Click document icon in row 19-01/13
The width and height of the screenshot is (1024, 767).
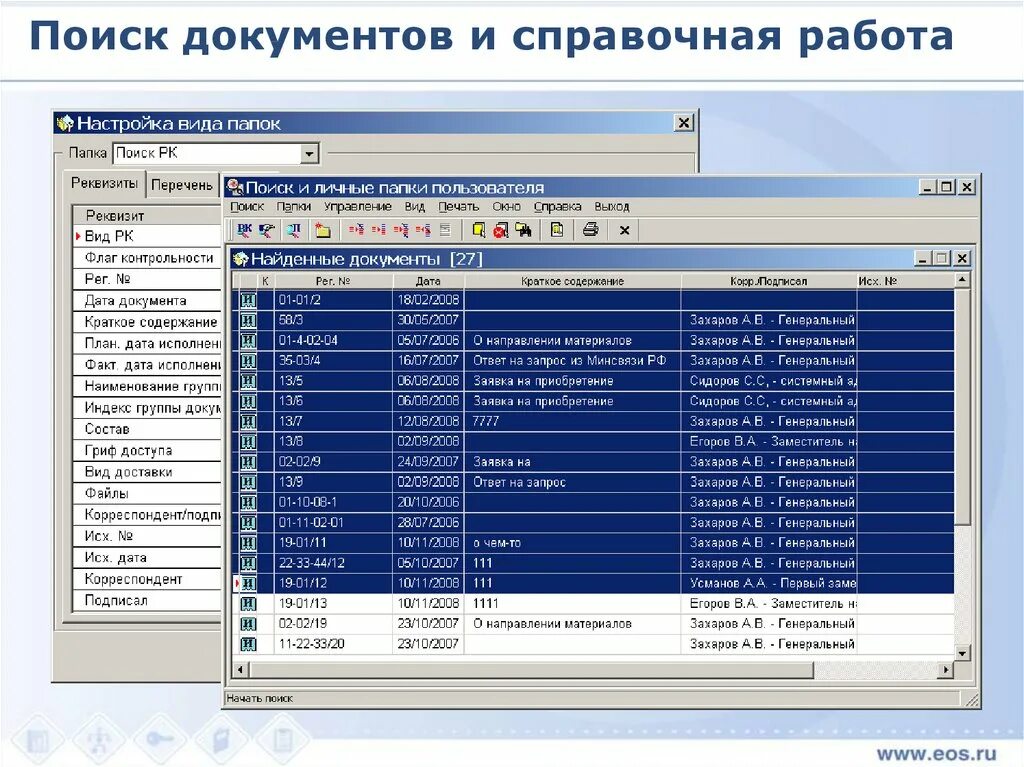pos(248,604)
